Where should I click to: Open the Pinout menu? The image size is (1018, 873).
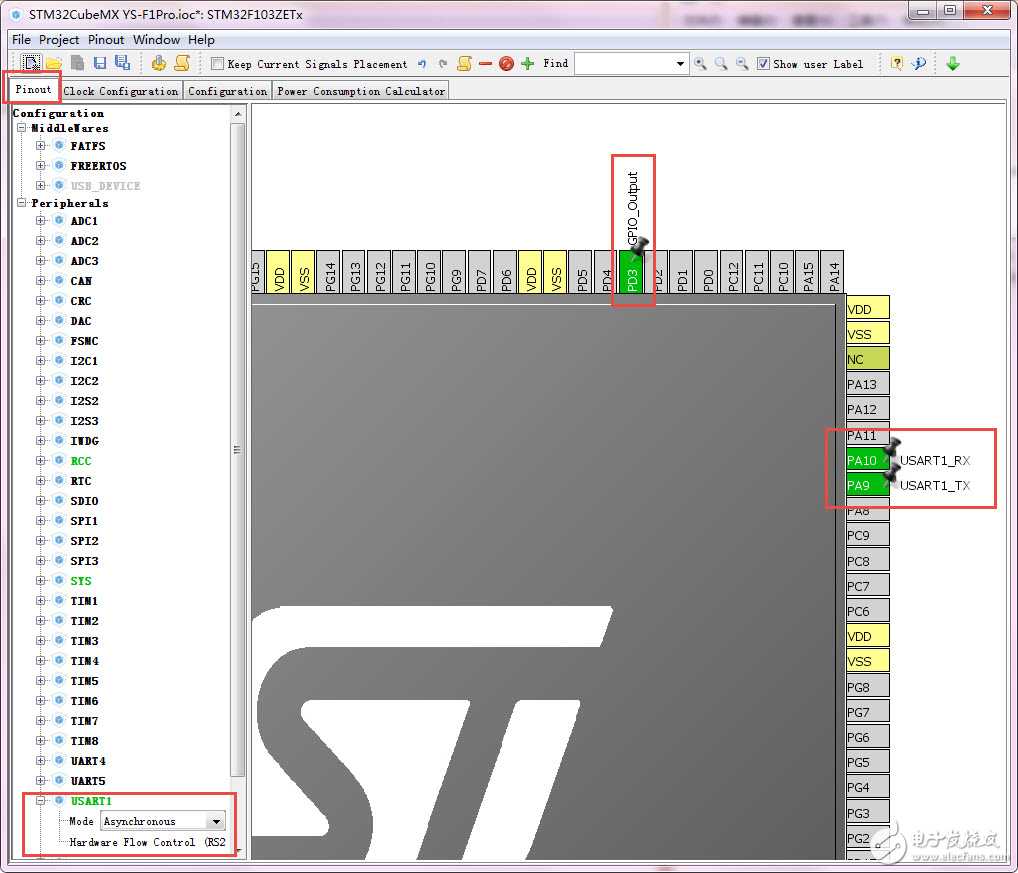(x=106, y=40)
